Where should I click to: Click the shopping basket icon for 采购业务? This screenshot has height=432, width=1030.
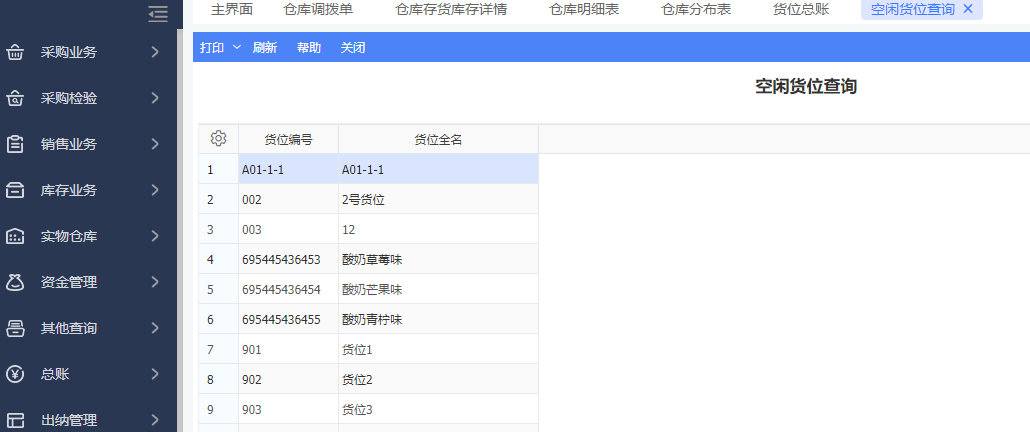(x=15, y=52)
